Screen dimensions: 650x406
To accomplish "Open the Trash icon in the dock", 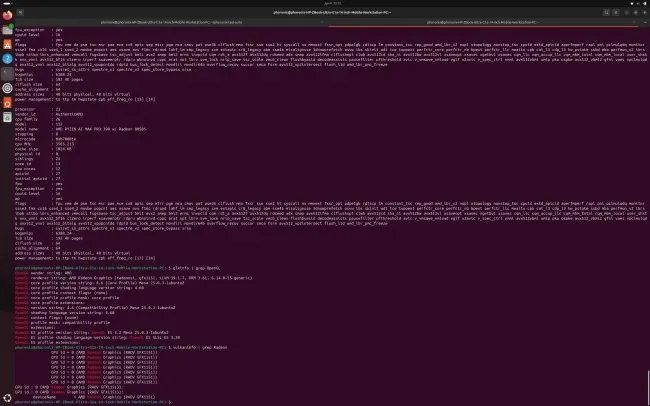I will click(x=7, y=117).
